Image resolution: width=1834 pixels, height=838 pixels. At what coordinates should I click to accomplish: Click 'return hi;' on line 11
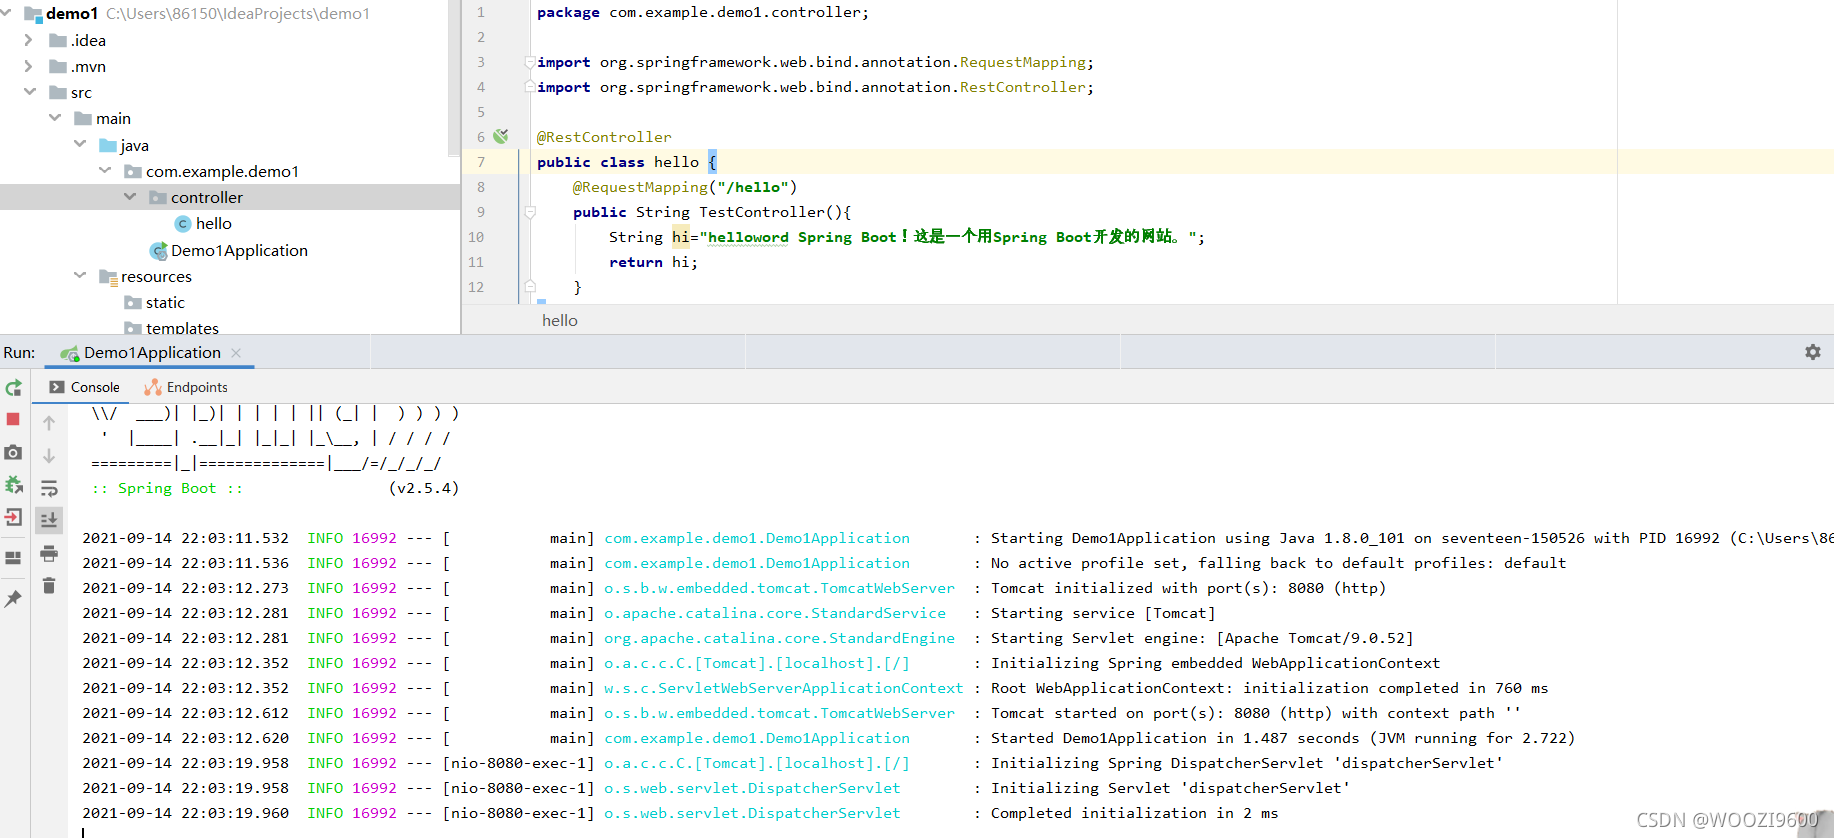pyautogui.click(x=653, y=262)
